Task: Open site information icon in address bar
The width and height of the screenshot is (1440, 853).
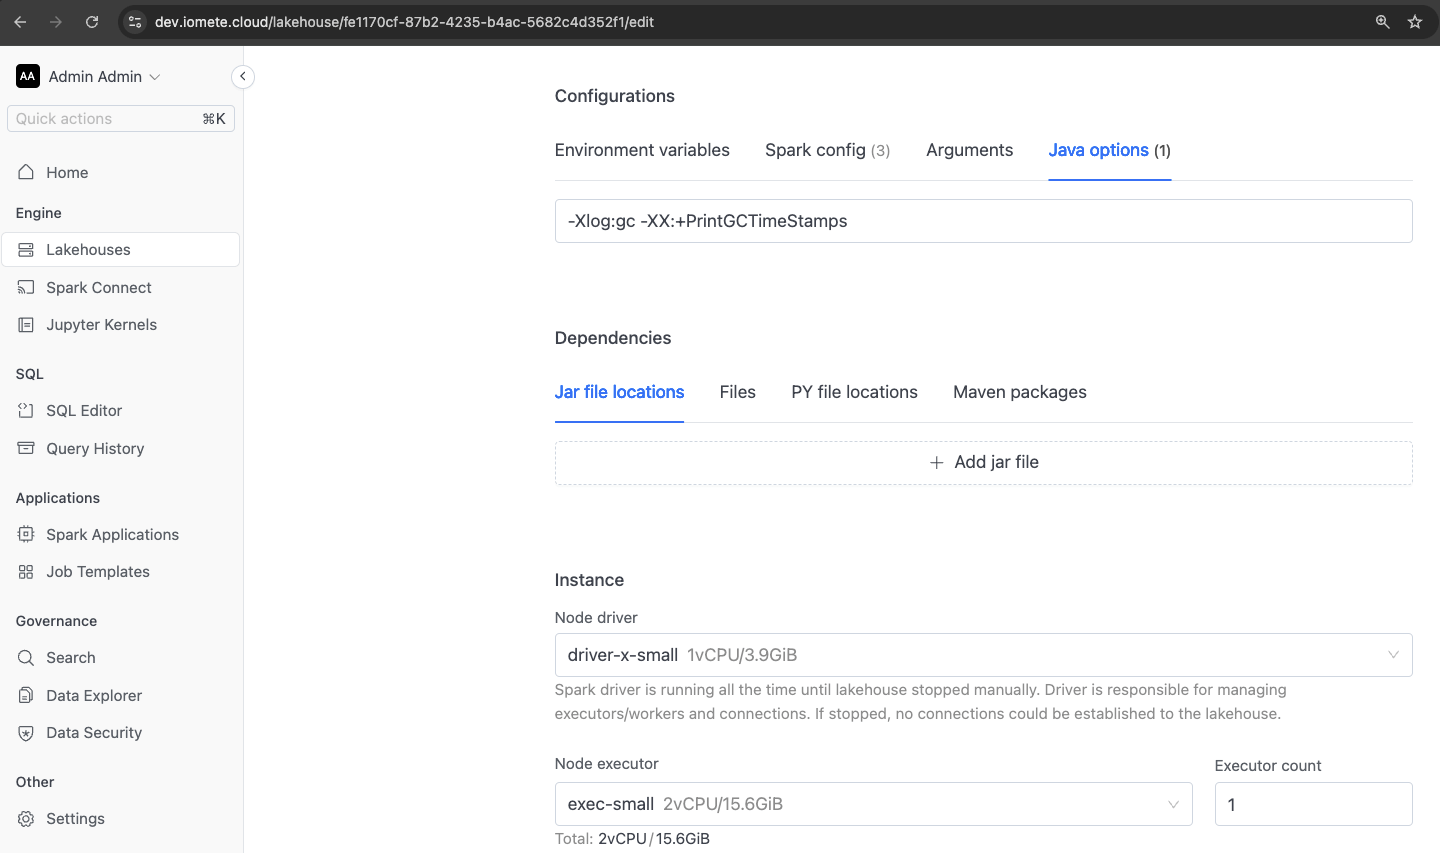Action: (136, 22)
